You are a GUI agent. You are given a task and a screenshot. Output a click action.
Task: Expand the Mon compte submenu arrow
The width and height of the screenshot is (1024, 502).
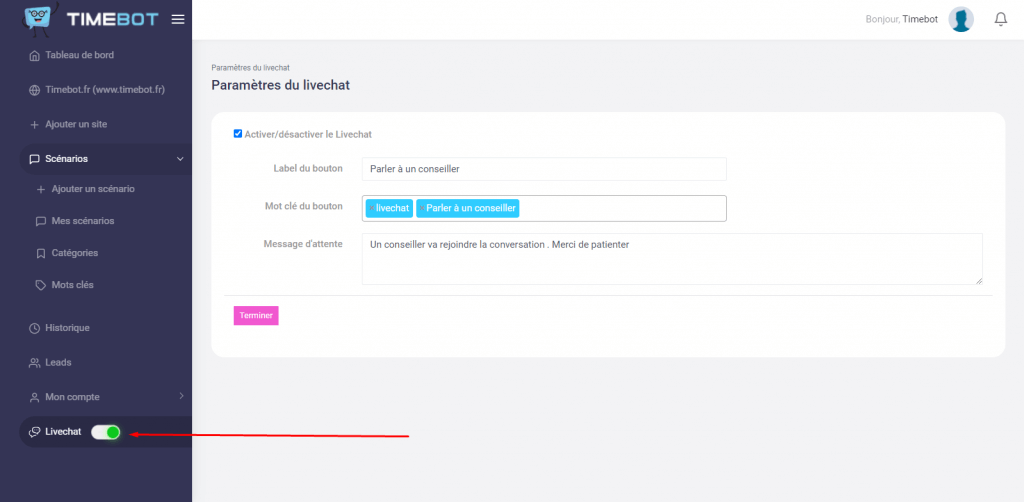[181, 396]
